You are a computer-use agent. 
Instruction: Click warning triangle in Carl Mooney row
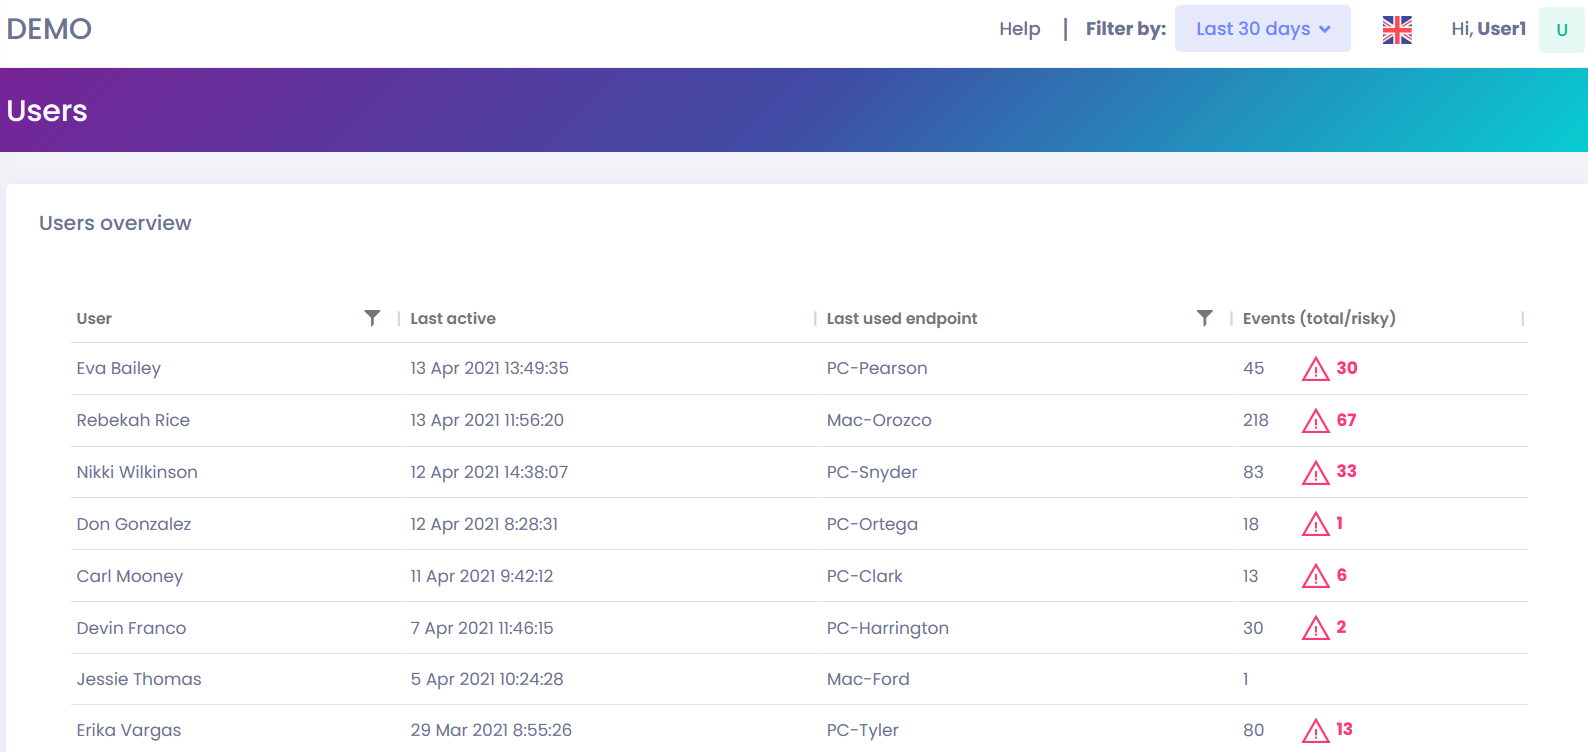click(1315, 576)
